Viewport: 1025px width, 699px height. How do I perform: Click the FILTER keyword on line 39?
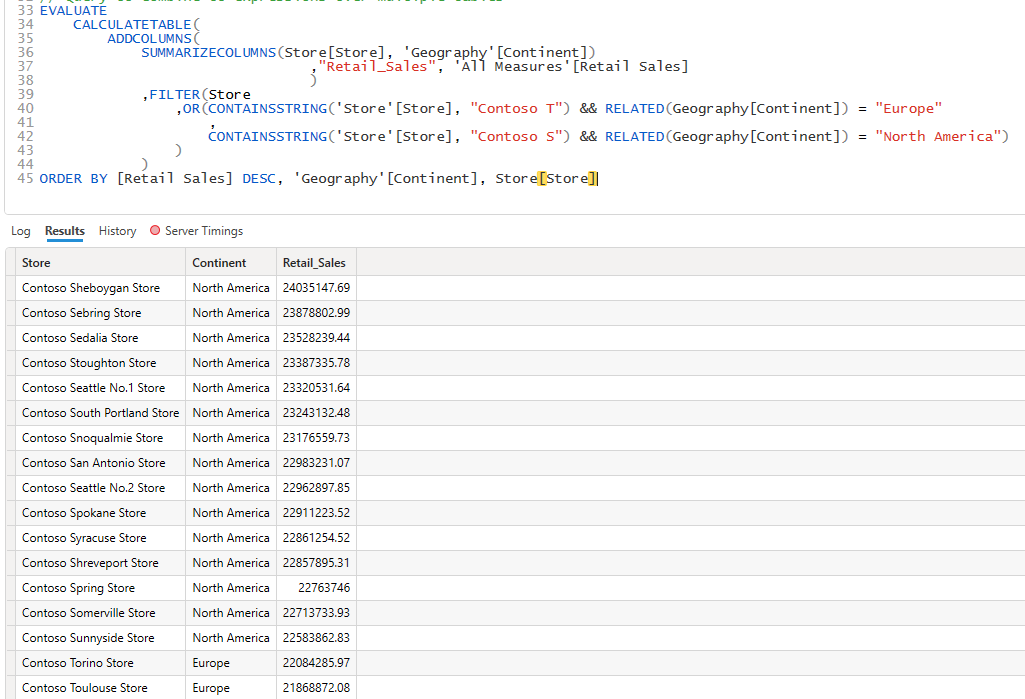tap(175, 95)
